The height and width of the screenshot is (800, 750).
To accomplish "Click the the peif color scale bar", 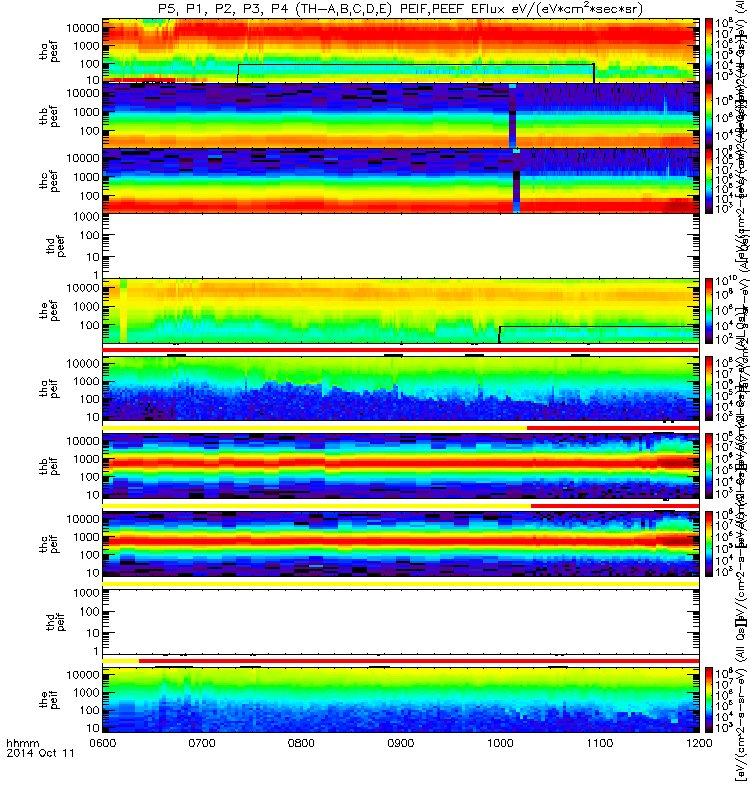I will [x=709, y=699].
